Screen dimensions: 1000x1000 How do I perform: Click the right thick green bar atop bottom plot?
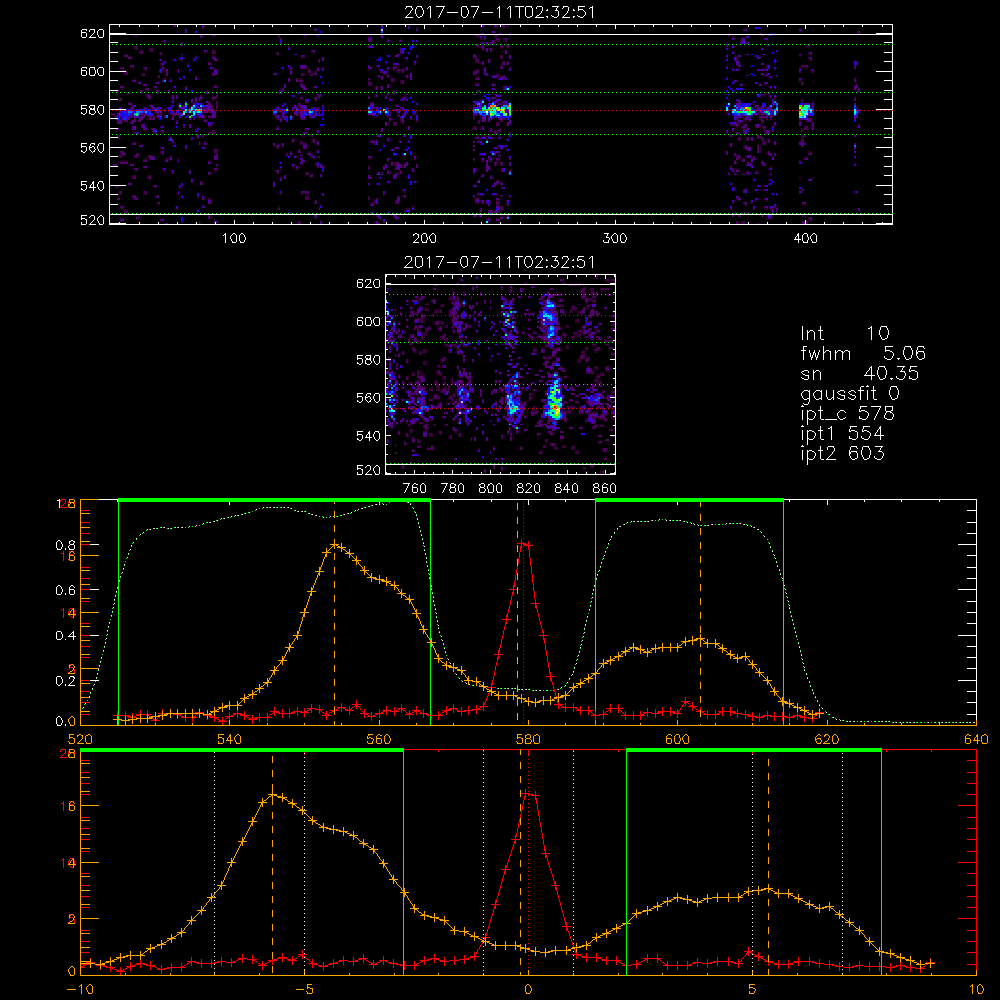(x=754, y=751)
